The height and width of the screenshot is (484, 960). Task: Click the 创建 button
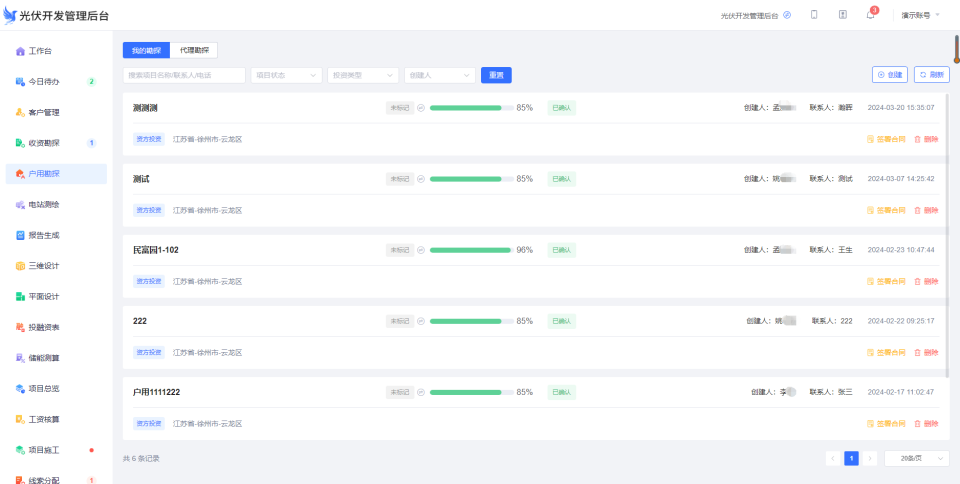tap(890, 75)
